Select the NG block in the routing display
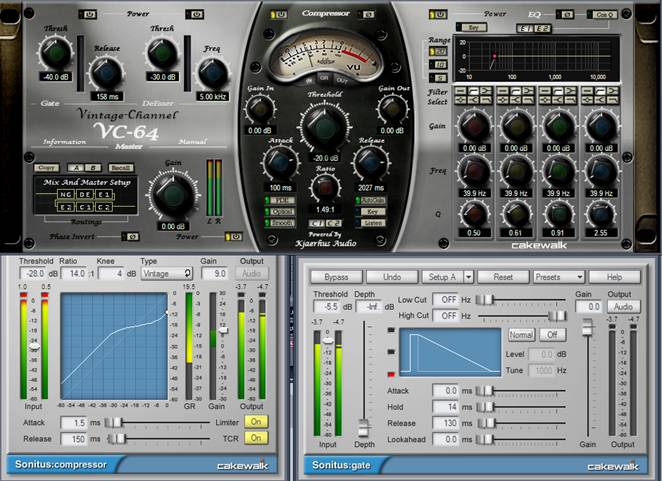This screenshot has width=662, height=481. pyautogui.click(x=65, y=194)
